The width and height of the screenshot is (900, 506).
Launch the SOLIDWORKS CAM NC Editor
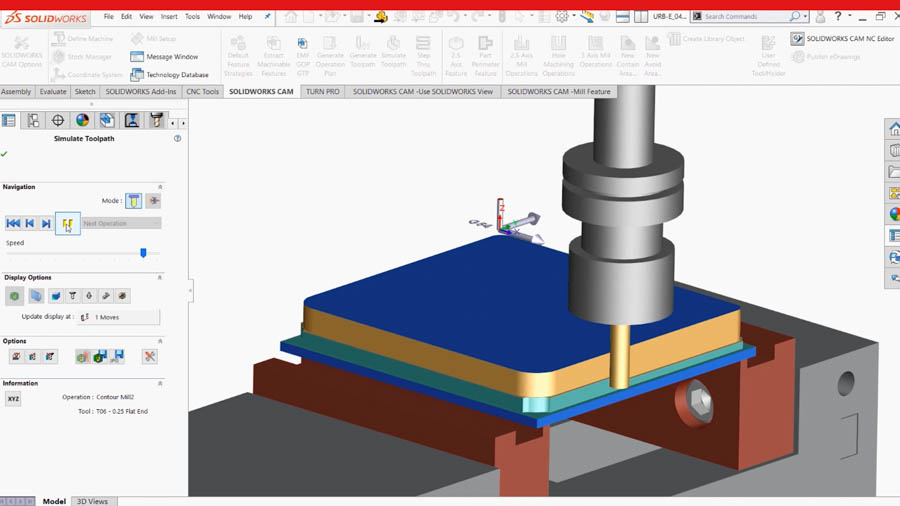point(842,39)
